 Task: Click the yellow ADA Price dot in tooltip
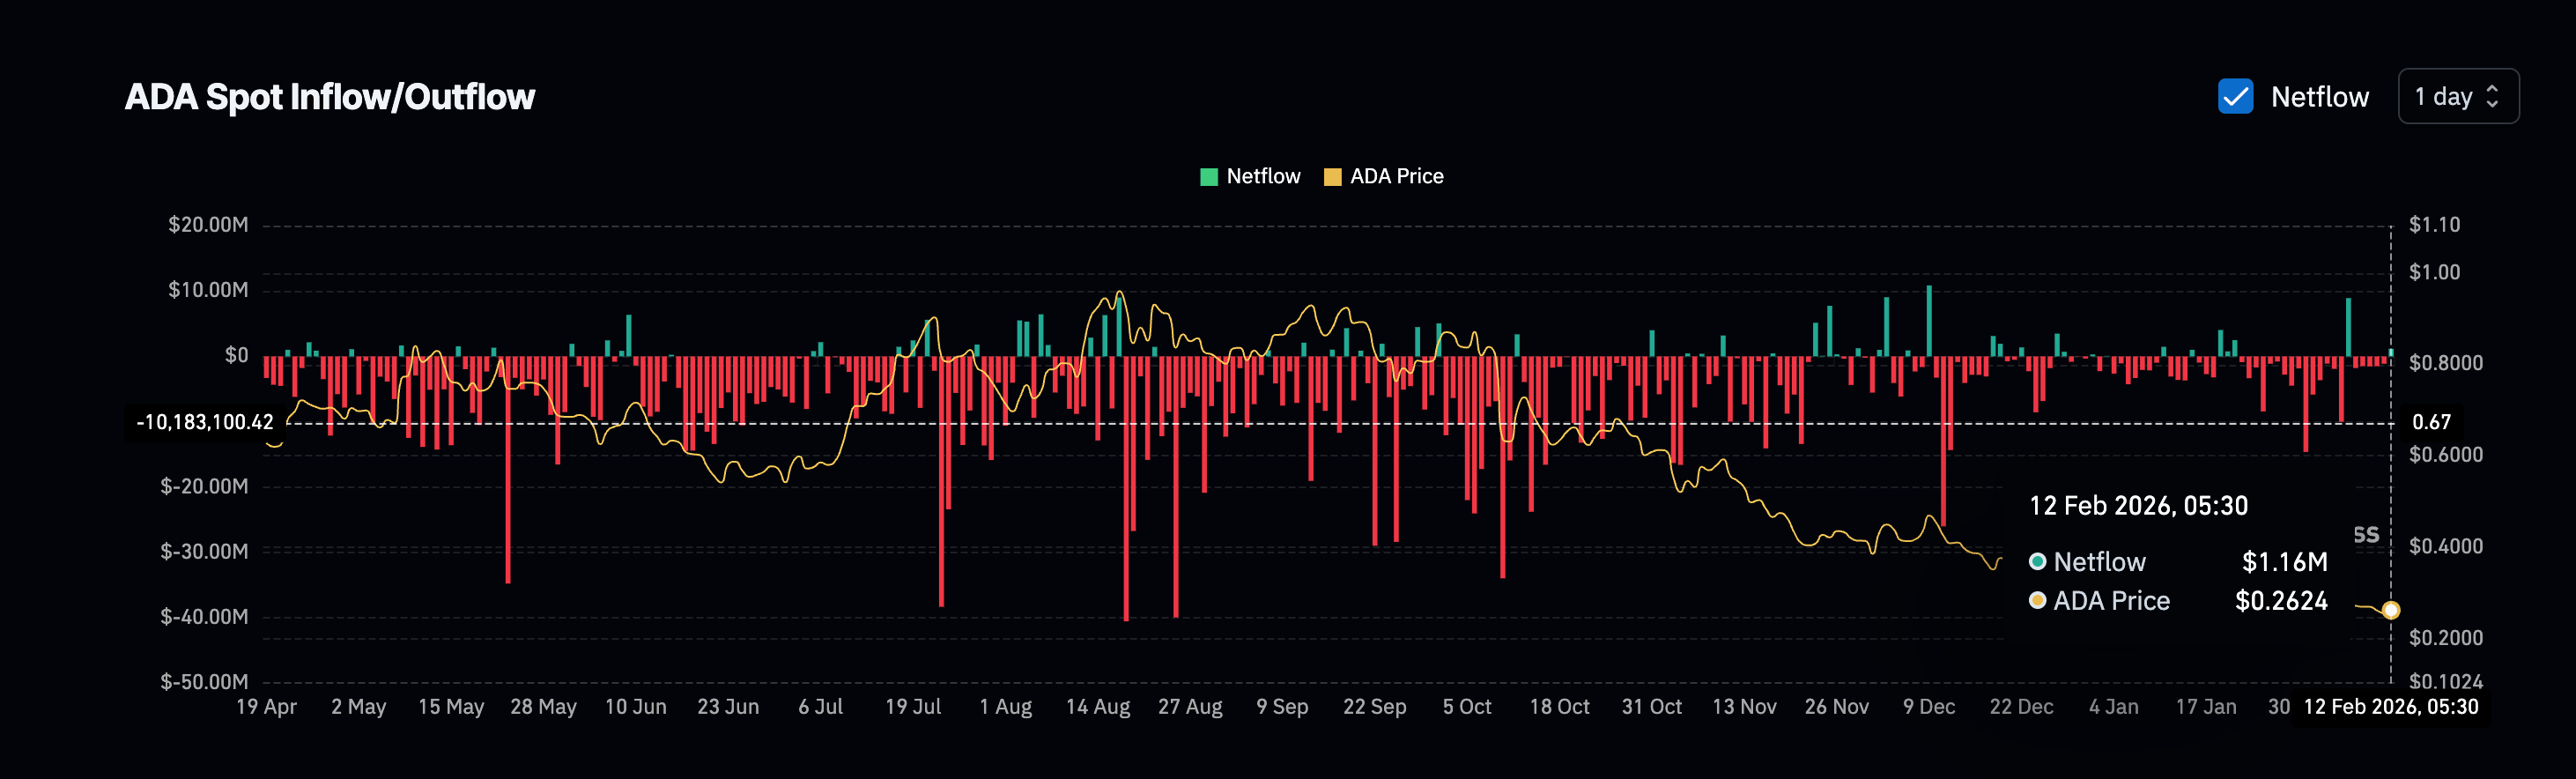tap(2037, 601)
